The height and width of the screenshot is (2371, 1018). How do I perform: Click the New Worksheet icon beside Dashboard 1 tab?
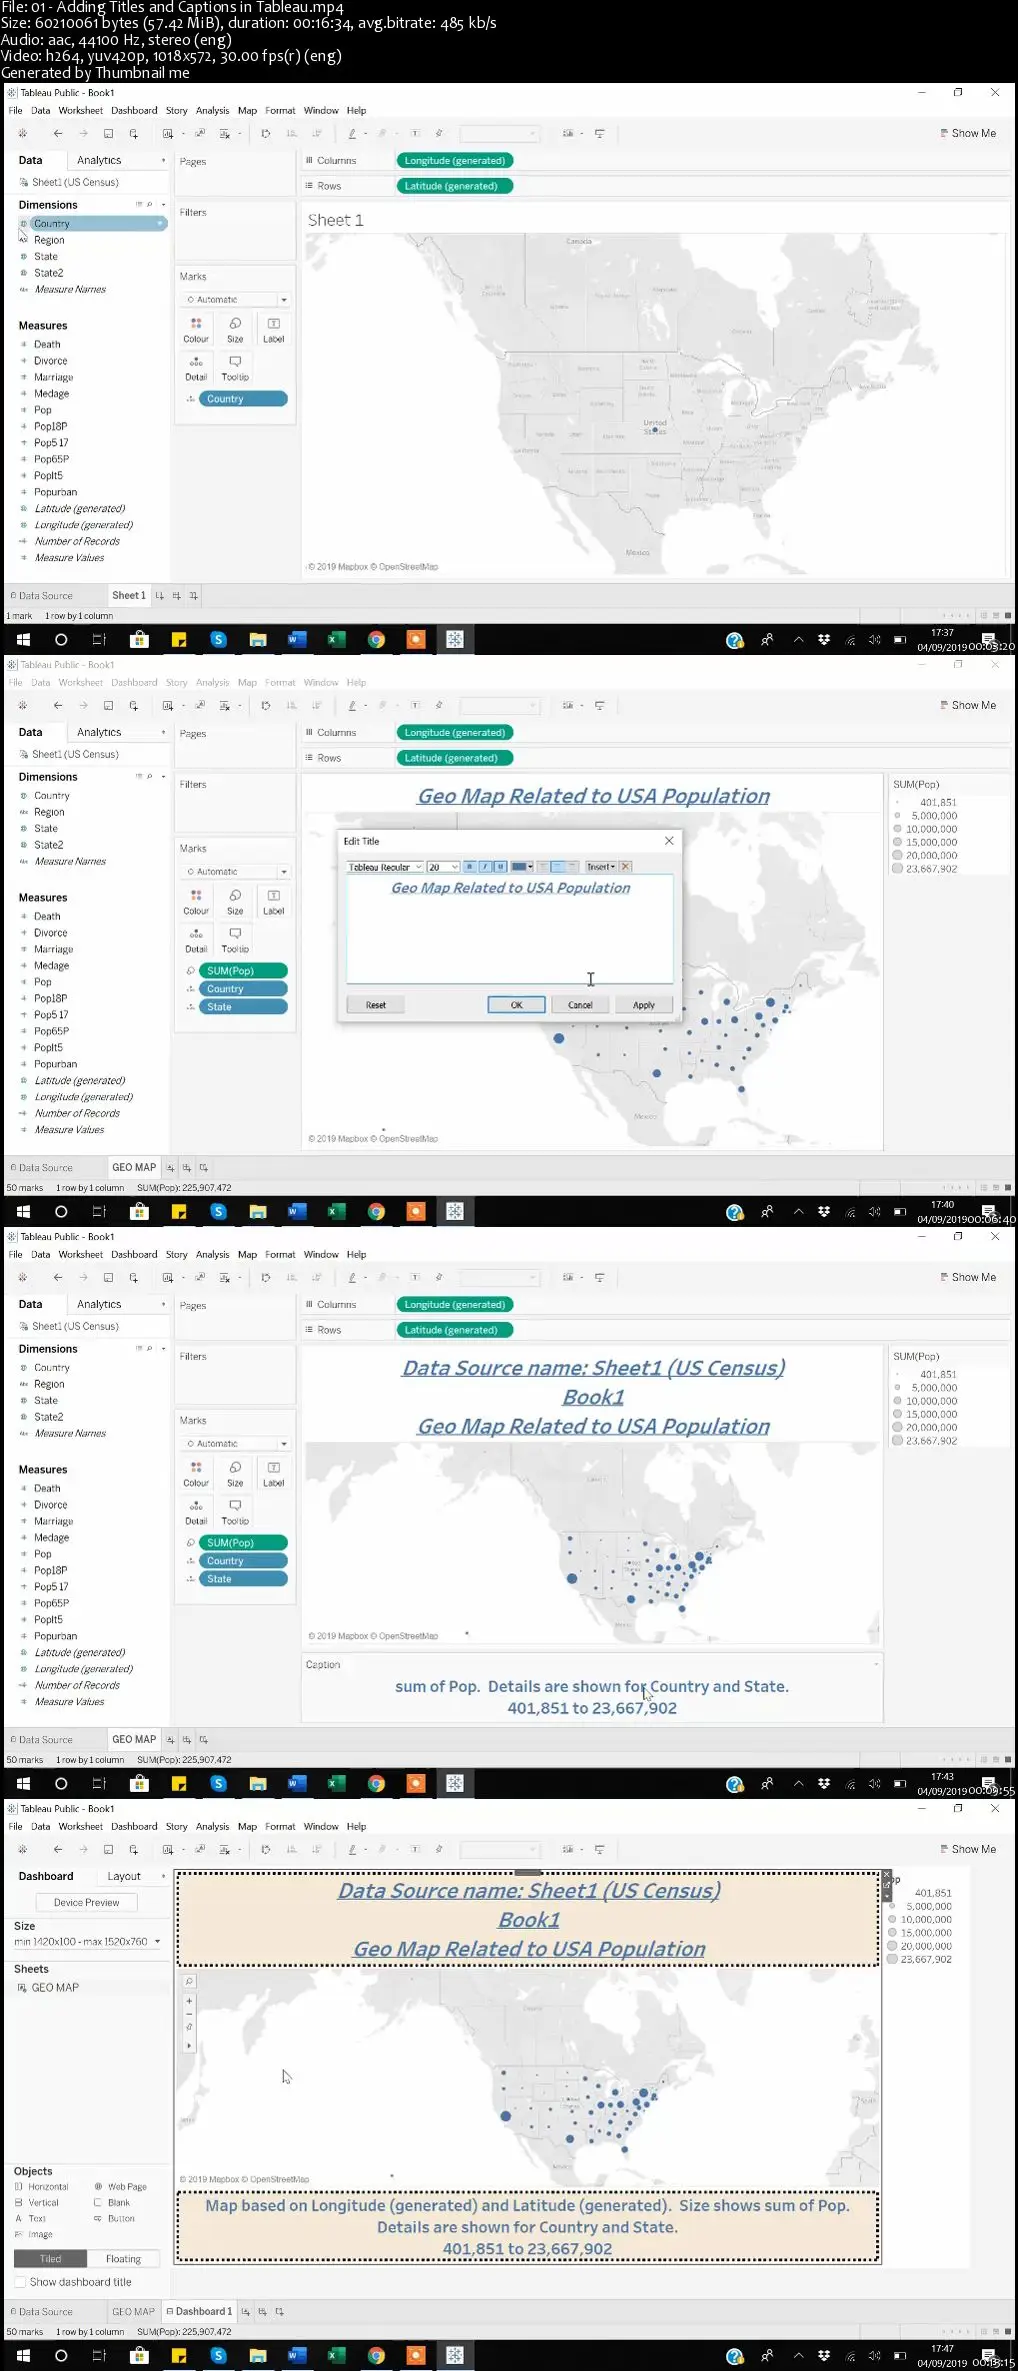(x=246, y=2312)
